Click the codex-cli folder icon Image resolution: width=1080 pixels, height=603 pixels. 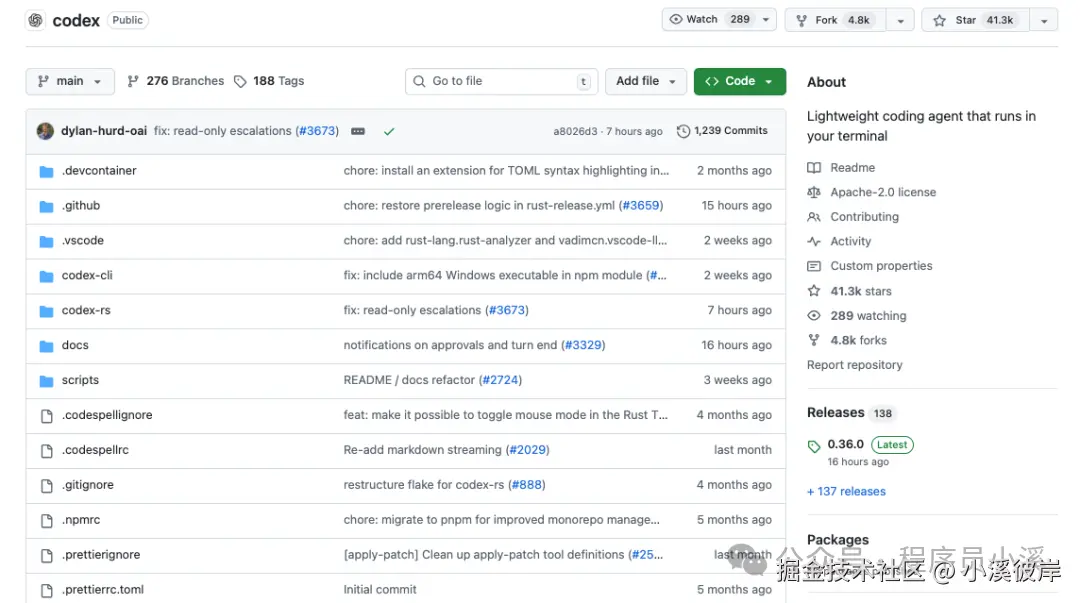(x=46, y=276)
